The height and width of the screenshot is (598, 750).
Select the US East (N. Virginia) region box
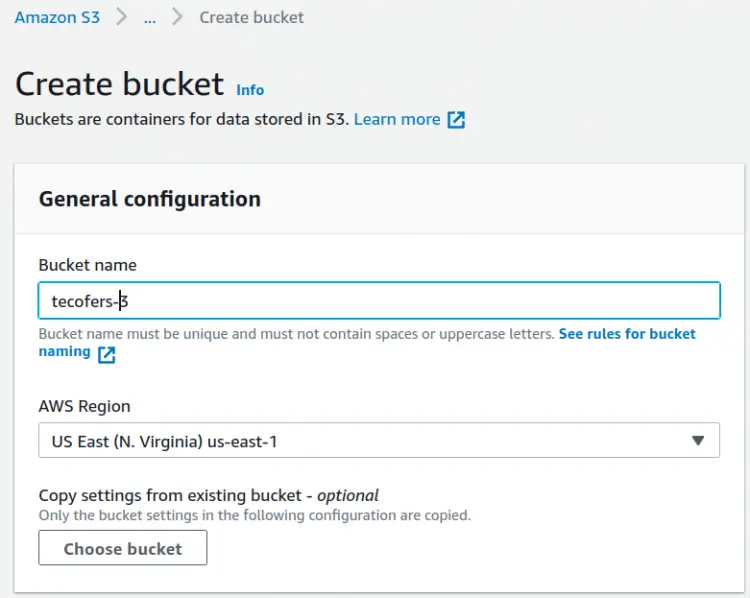[378, 440]
